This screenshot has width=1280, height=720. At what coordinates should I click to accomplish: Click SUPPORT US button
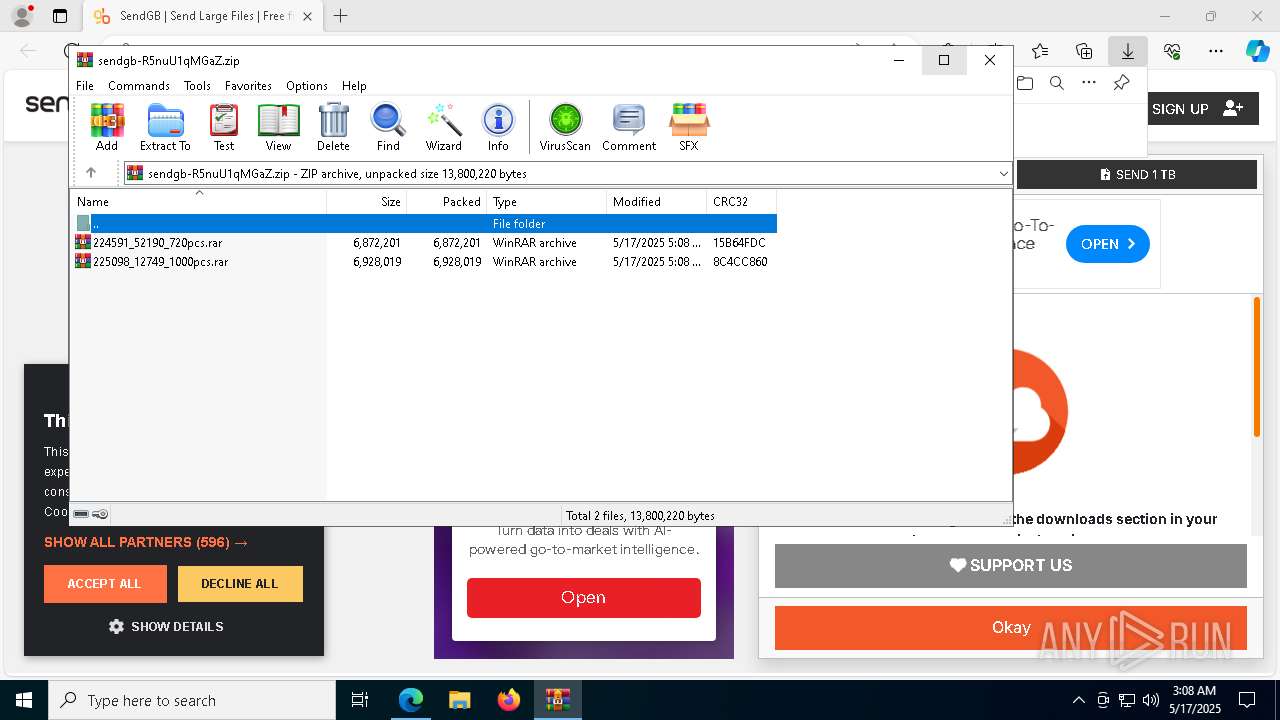[x=1011, y=565]
